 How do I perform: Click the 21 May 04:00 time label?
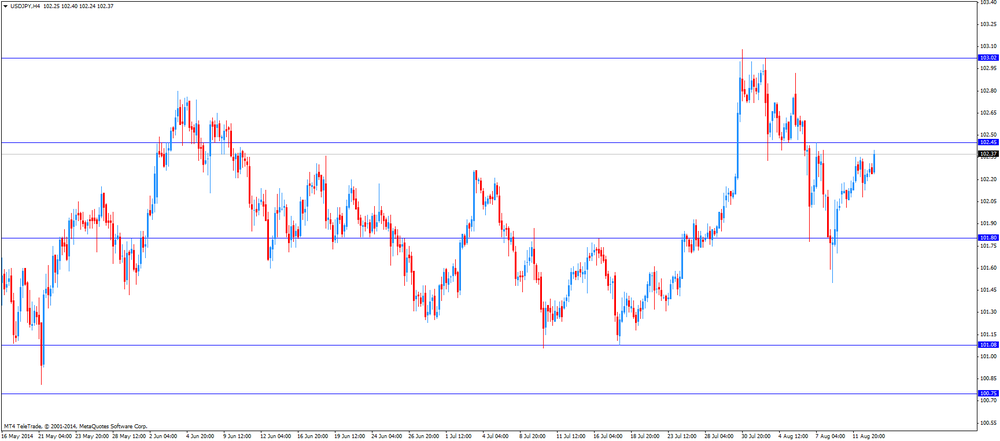[55, 437]
